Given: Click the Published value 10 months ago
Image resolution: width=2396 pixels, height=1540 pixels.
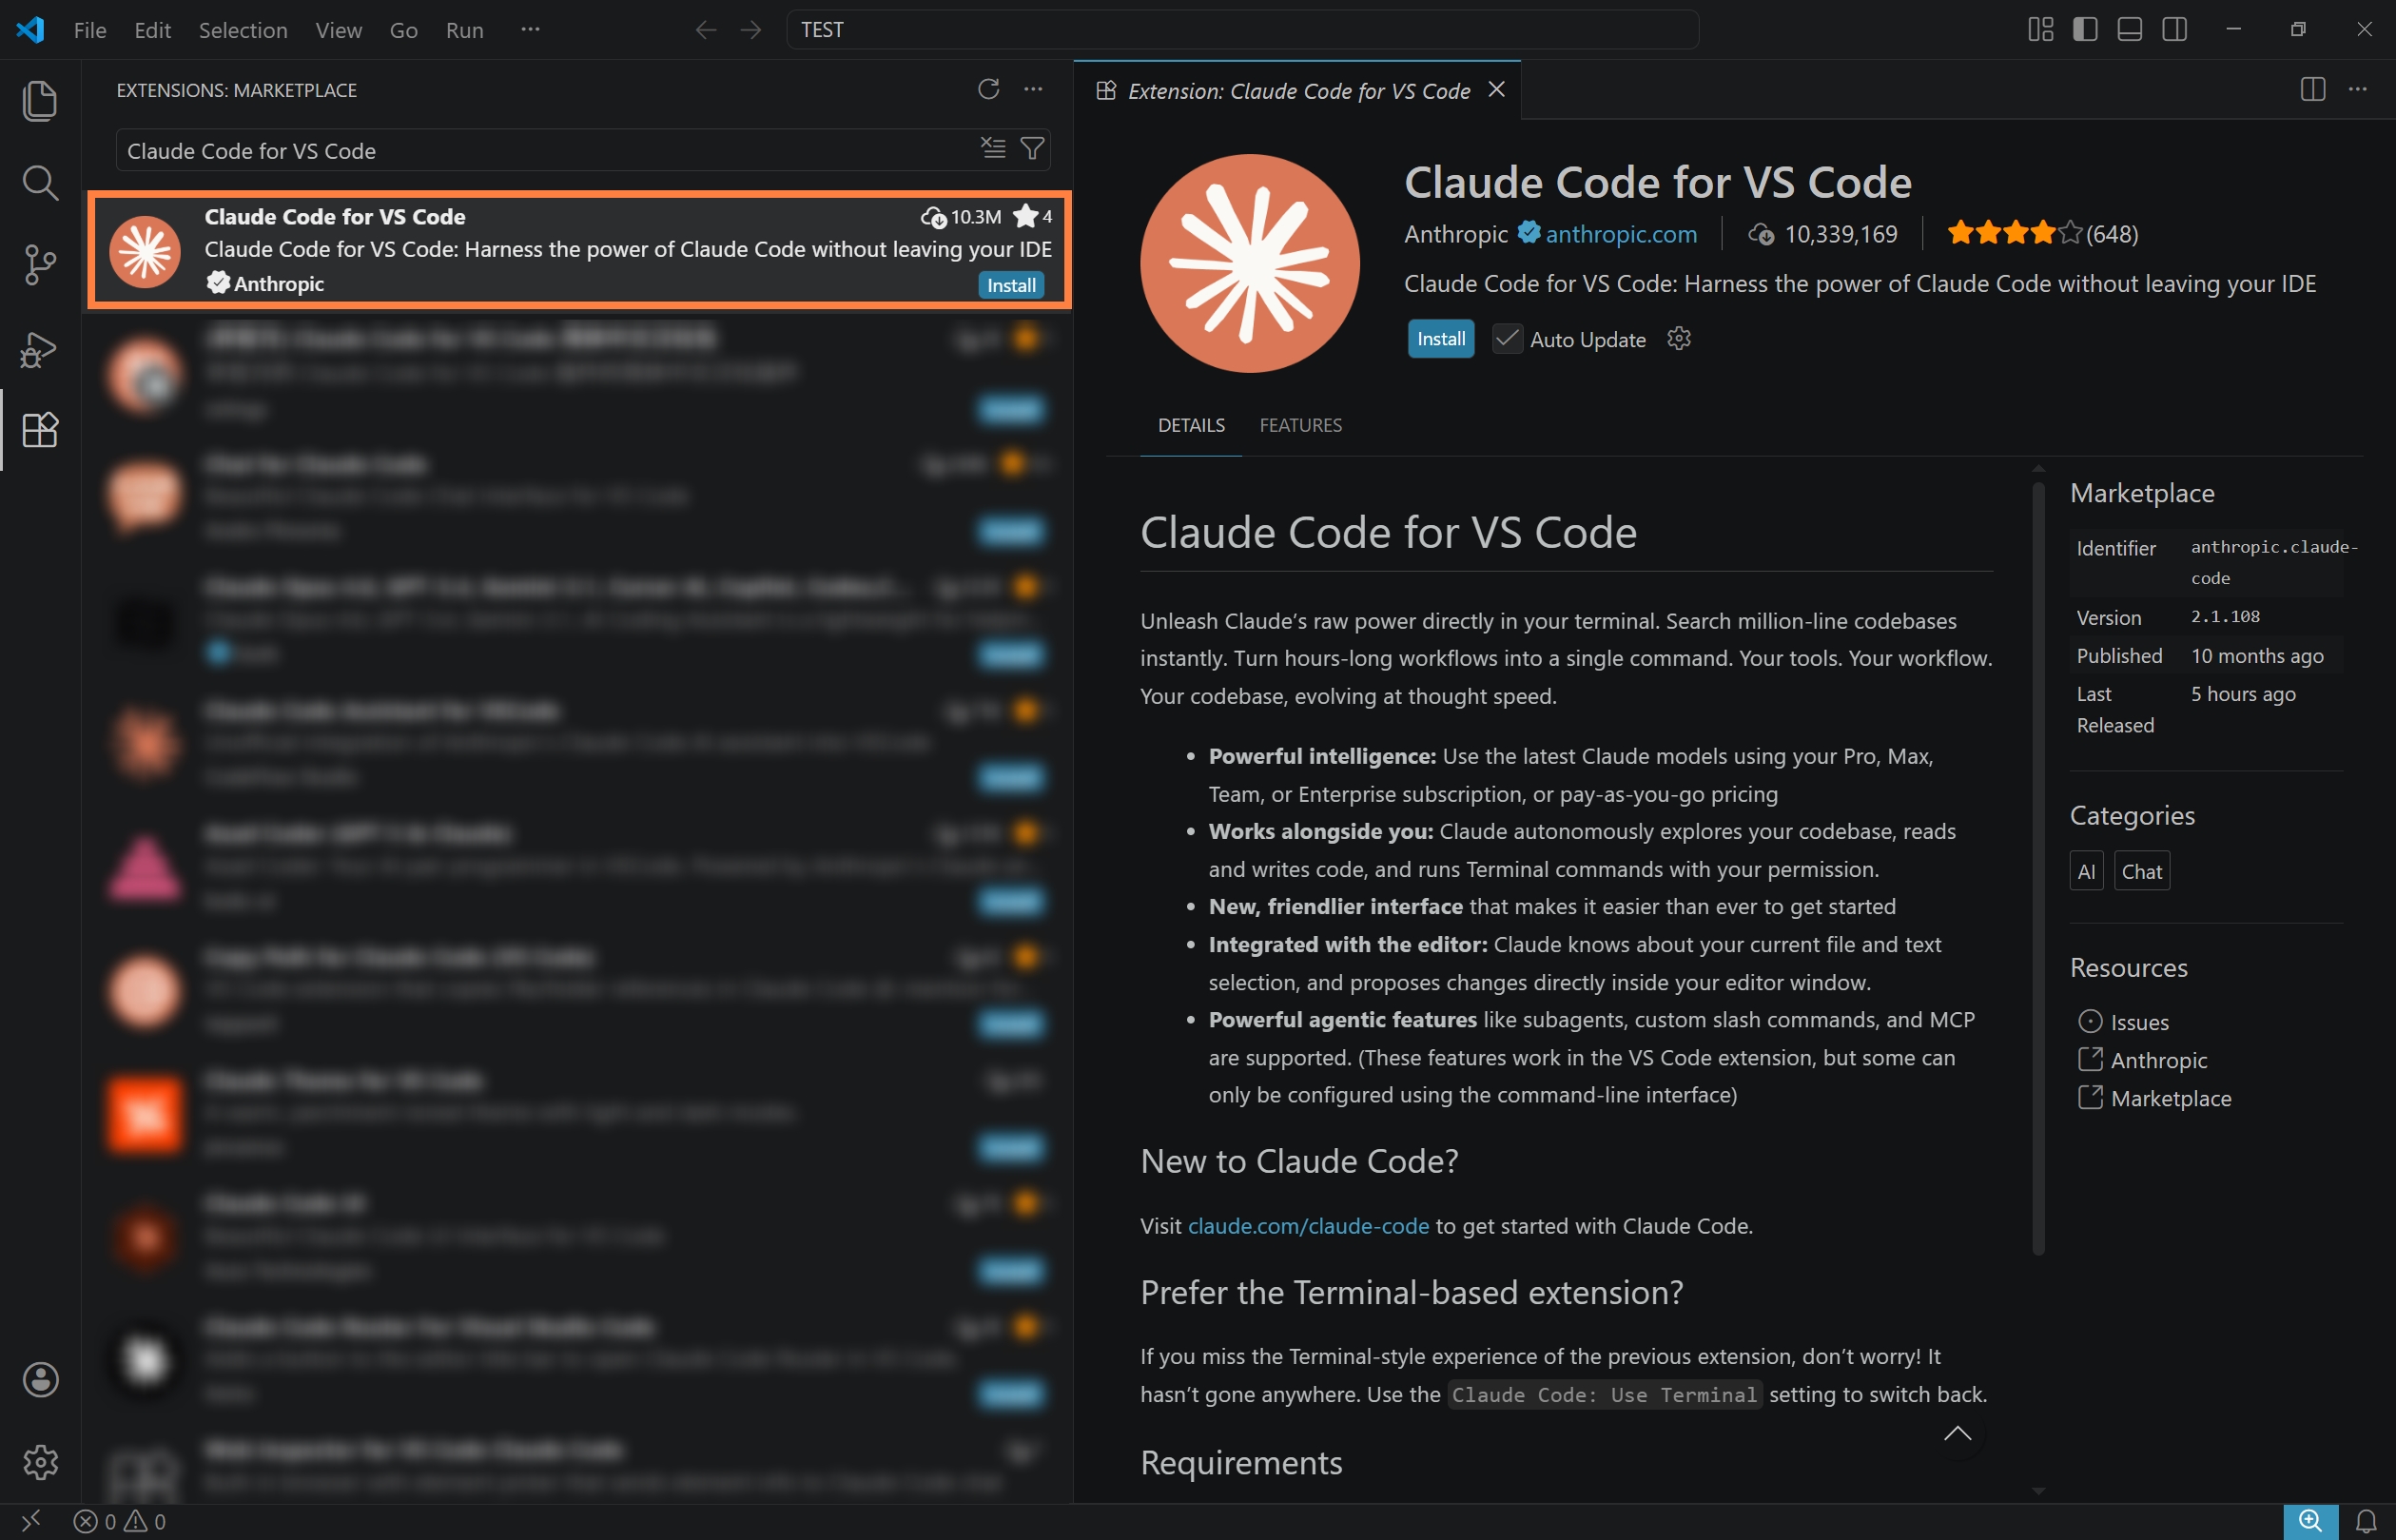Looking at the screenshot, I should tap(2257, 656).
